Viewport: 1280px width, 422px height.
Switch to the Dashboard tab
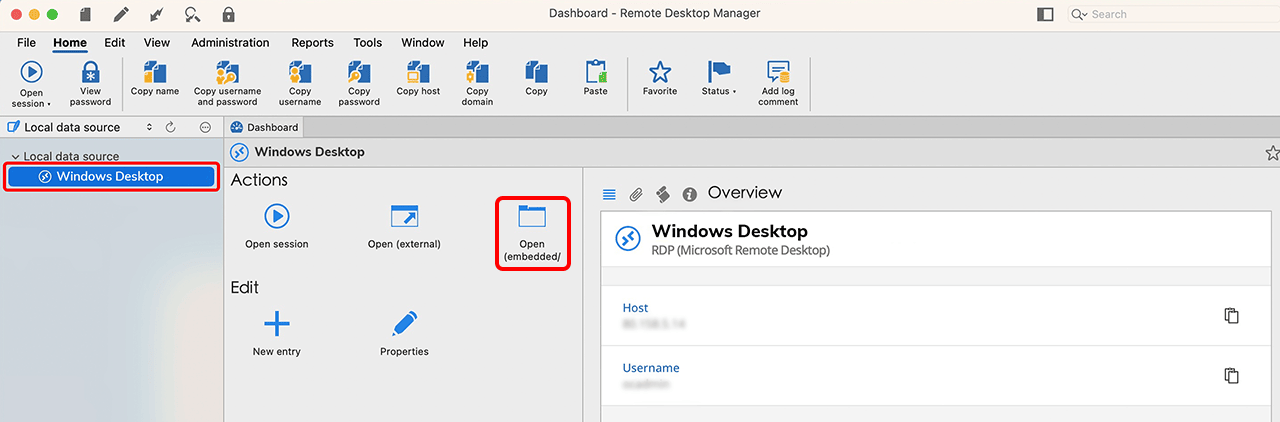[x=265, y=127]
